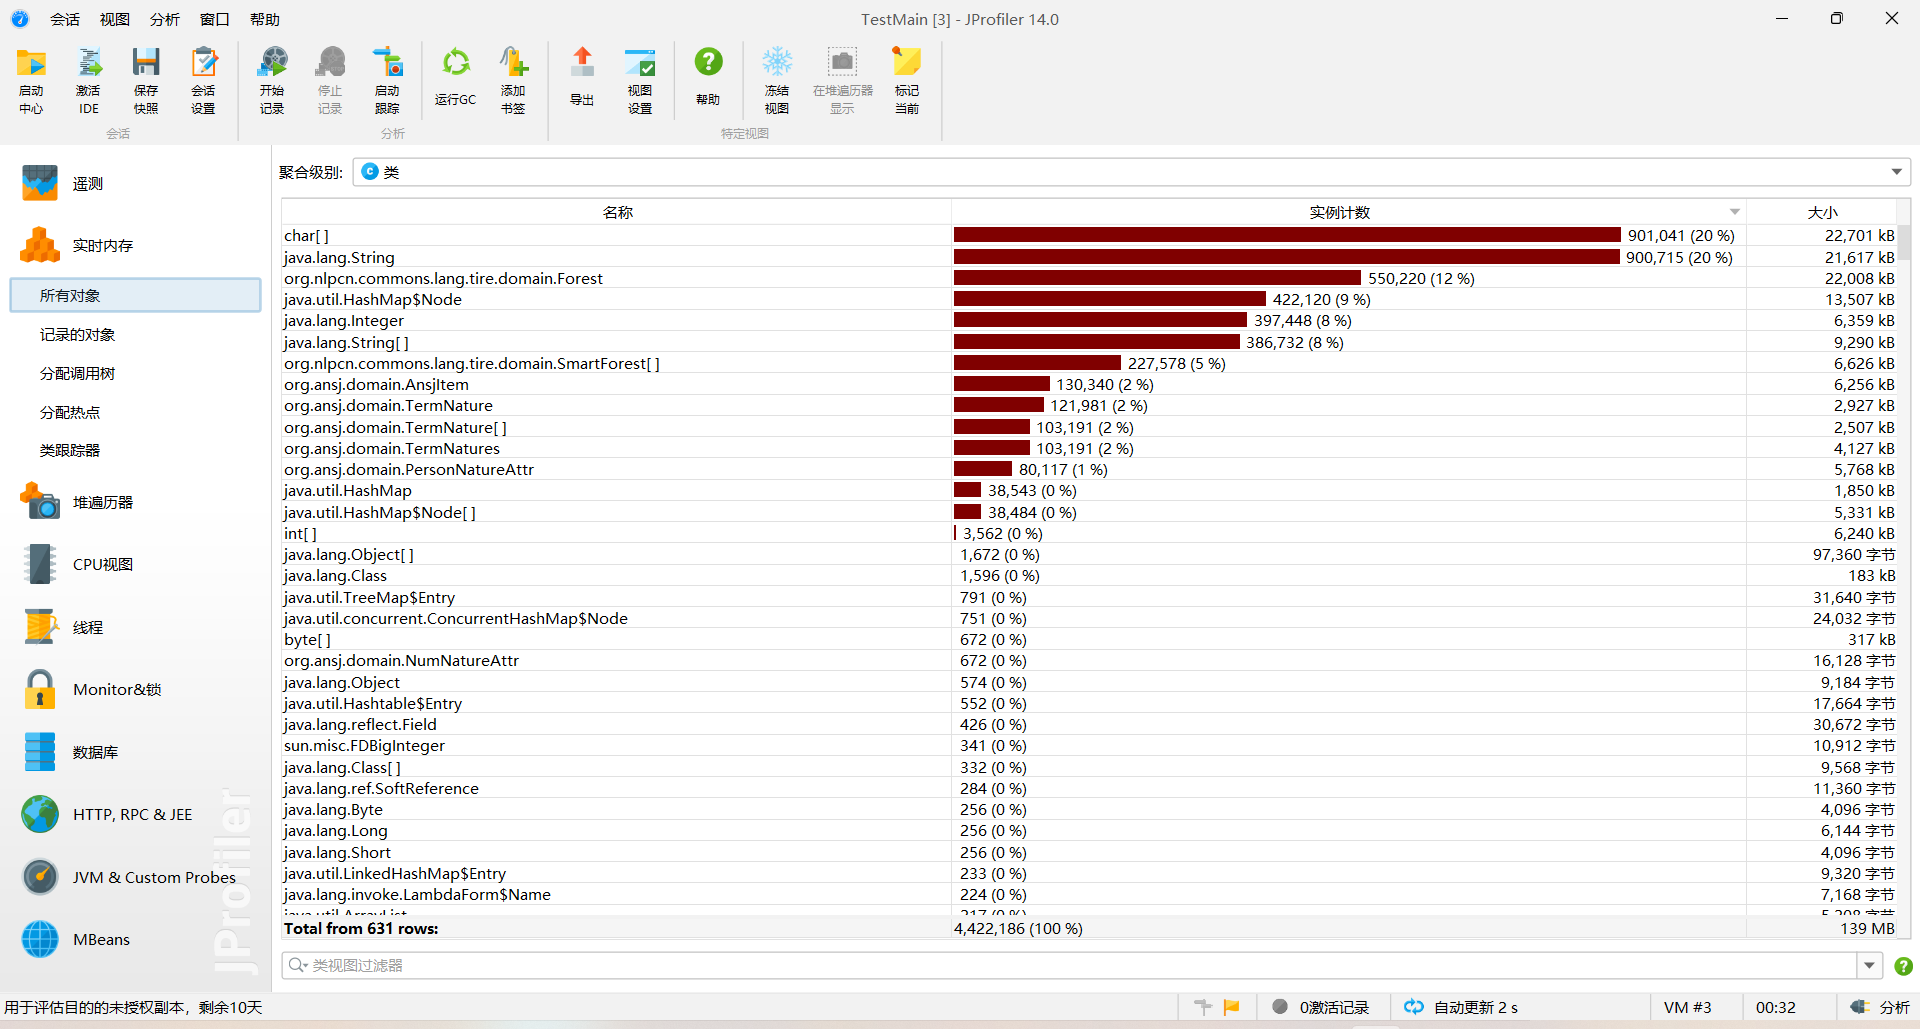Screen dimensions: 1920x1029
Task: Open 视图设置 view settings
Action: coord(640,80)
